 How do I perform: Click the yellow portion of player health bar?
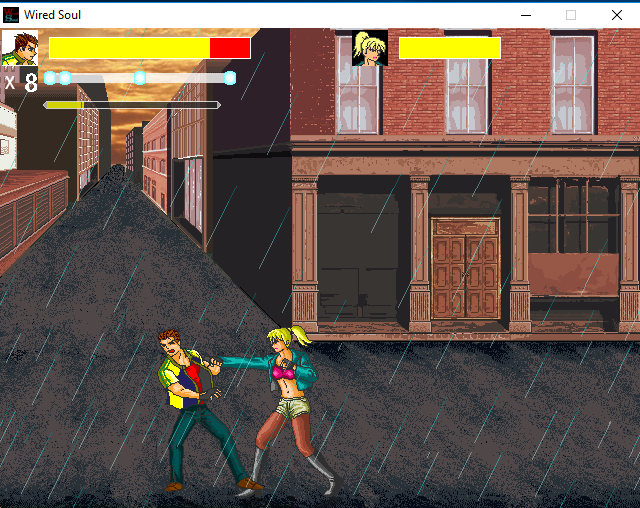click(x=129, y=48)
